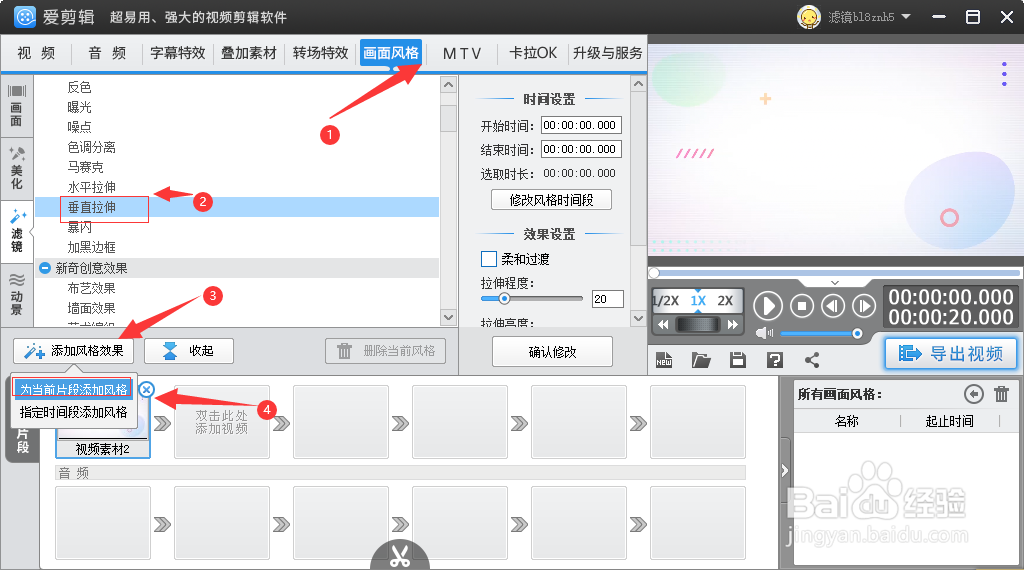Open 添加风格效果 dropdown button
Screen dimensions: 1024x570
coord(73,351)
